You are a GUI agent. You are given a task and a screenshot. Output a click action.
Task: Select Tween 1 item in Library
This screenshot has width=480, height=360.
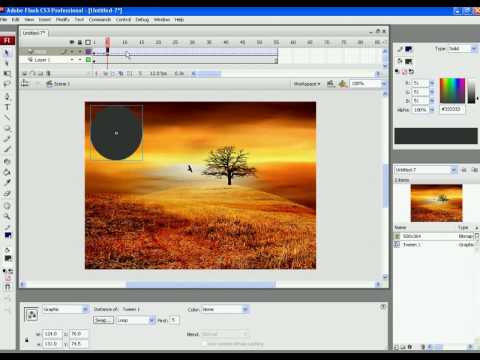[x=411, y=245]
